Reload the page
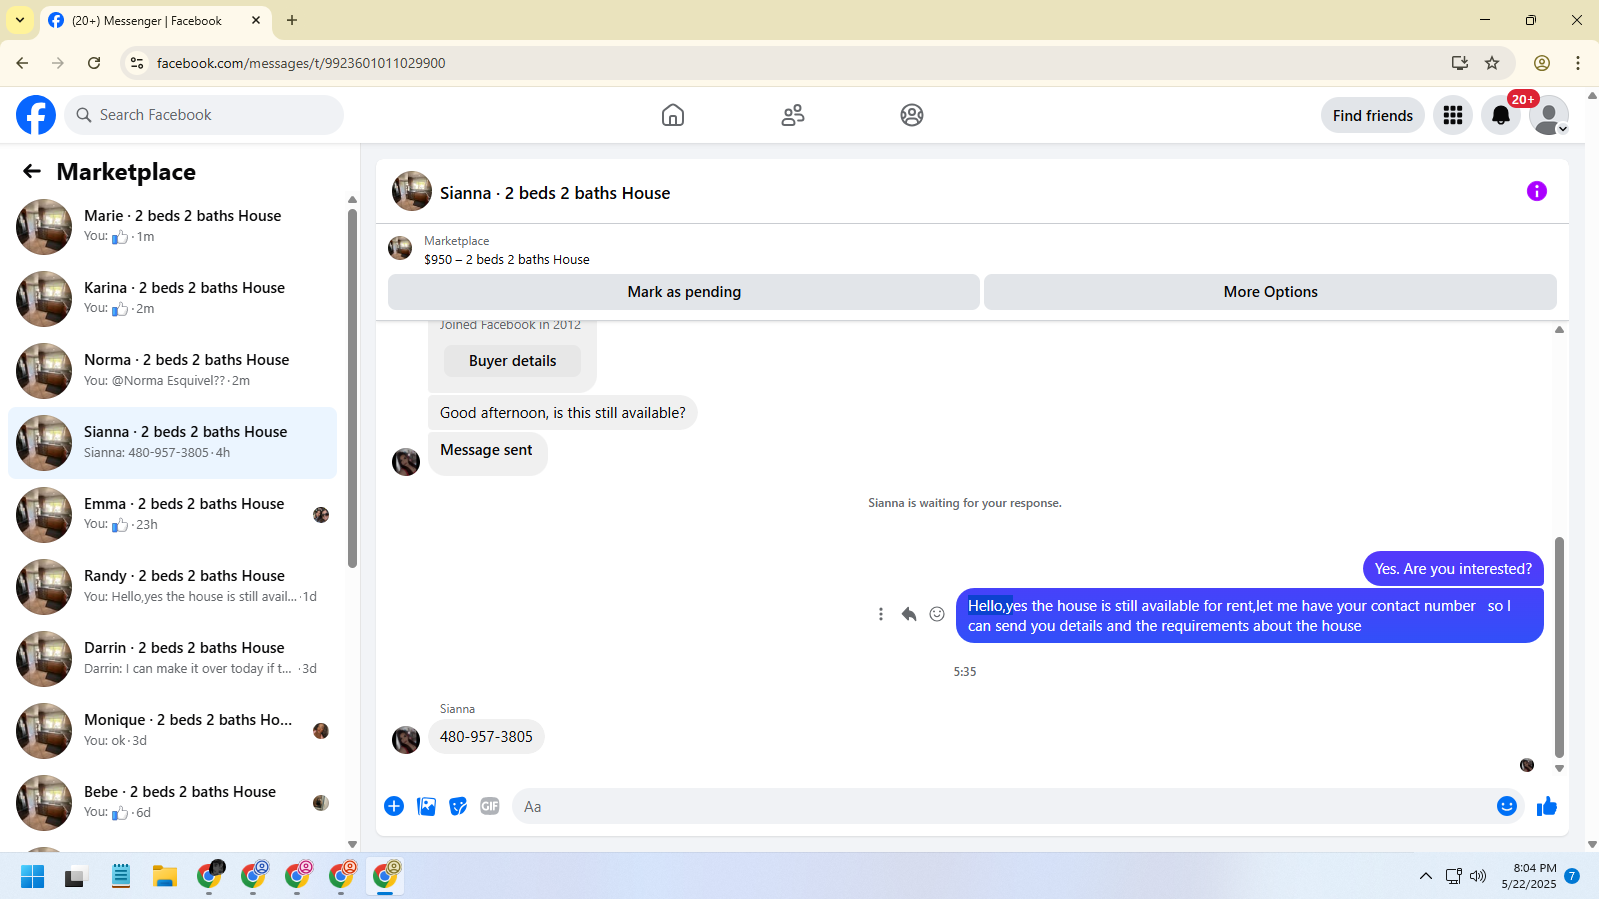This screenshot has width=1599, height=899. [x=94, y=63]
